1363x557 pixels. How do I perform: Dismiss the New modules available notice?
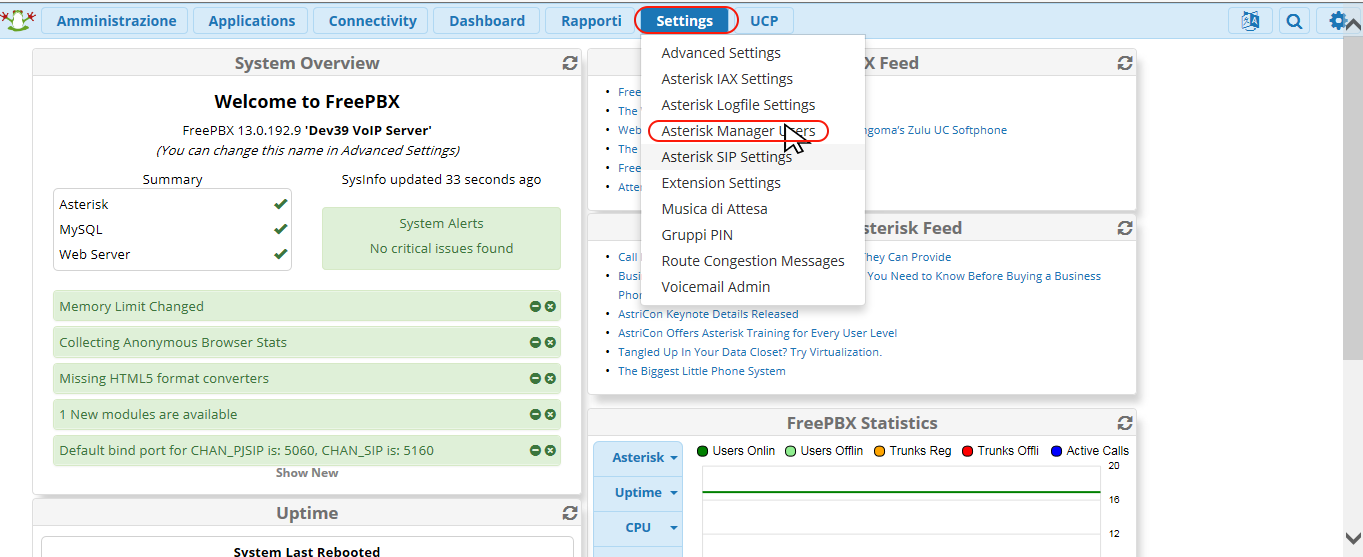[x=550, y=414]
